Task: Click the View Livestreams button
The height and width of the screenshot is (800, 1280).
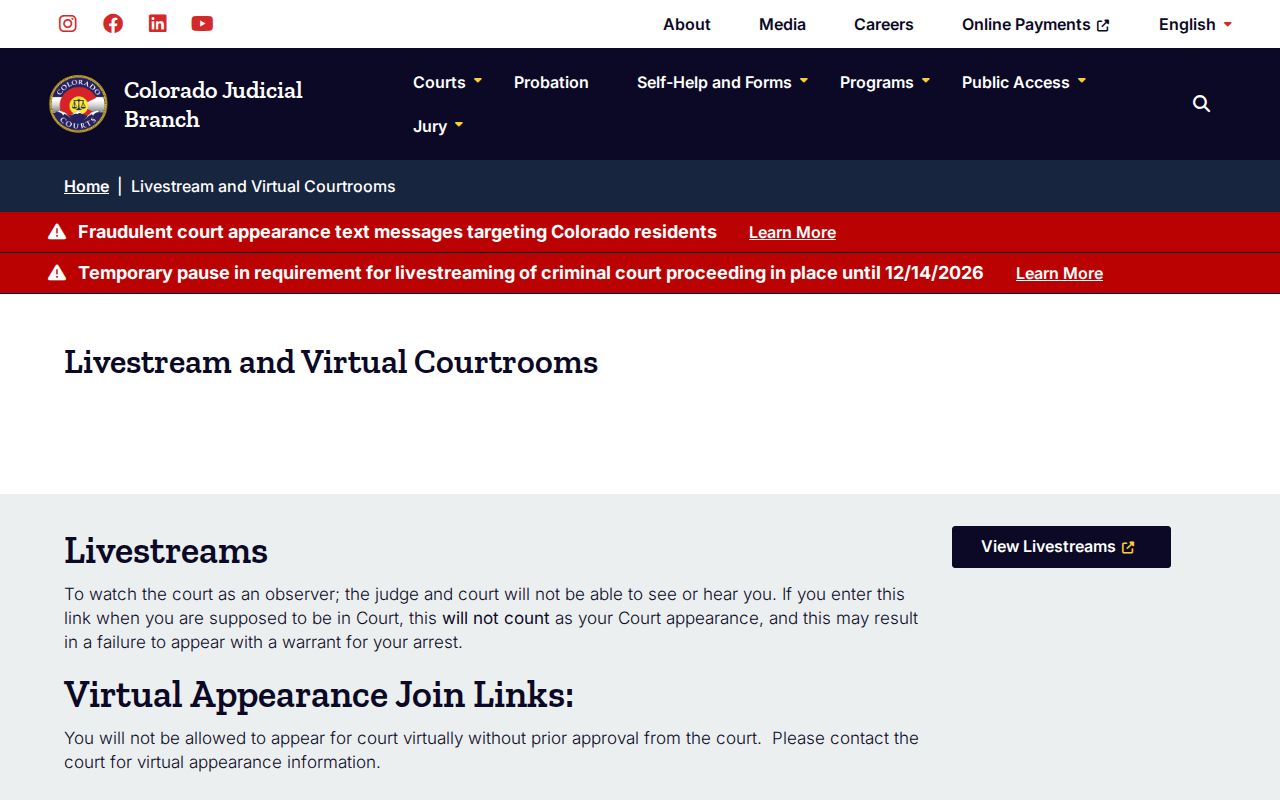Action: click(x=1061, y=547)
